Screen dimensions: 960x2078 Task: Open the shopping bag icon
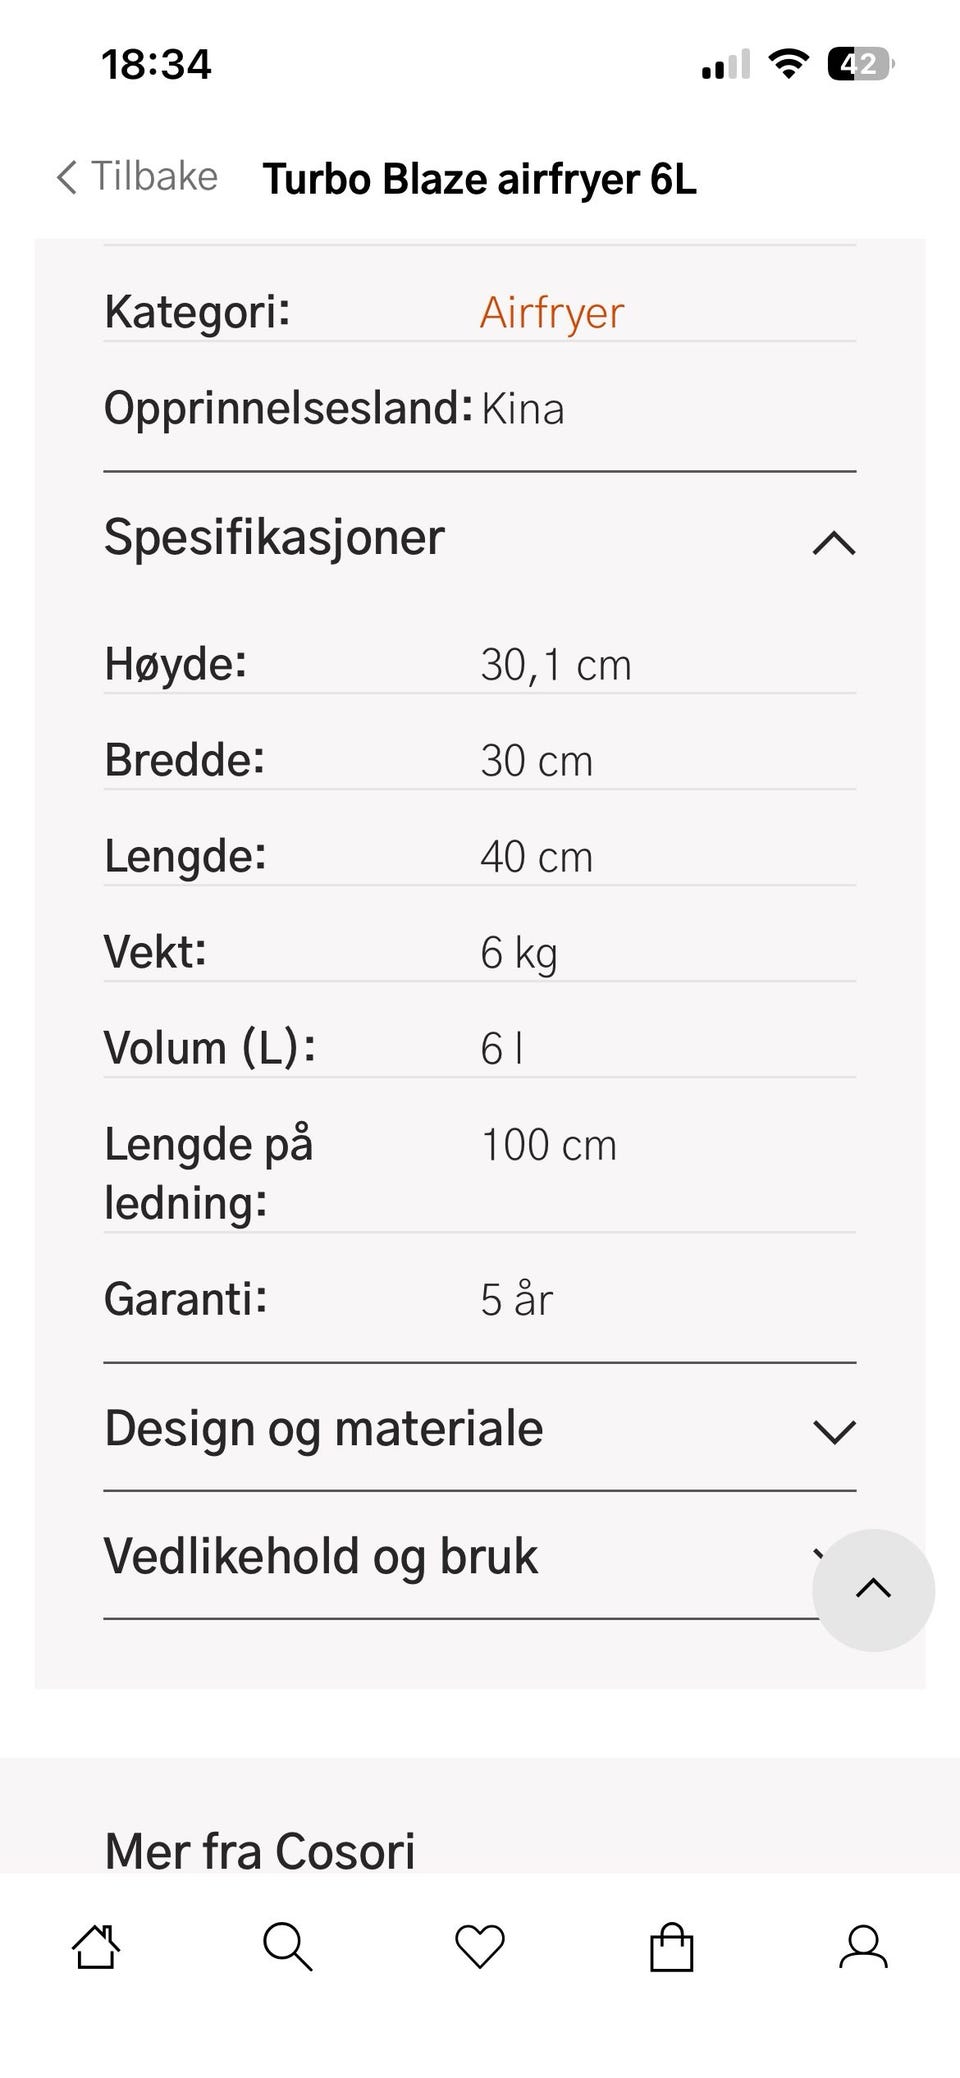point(672,1947)
